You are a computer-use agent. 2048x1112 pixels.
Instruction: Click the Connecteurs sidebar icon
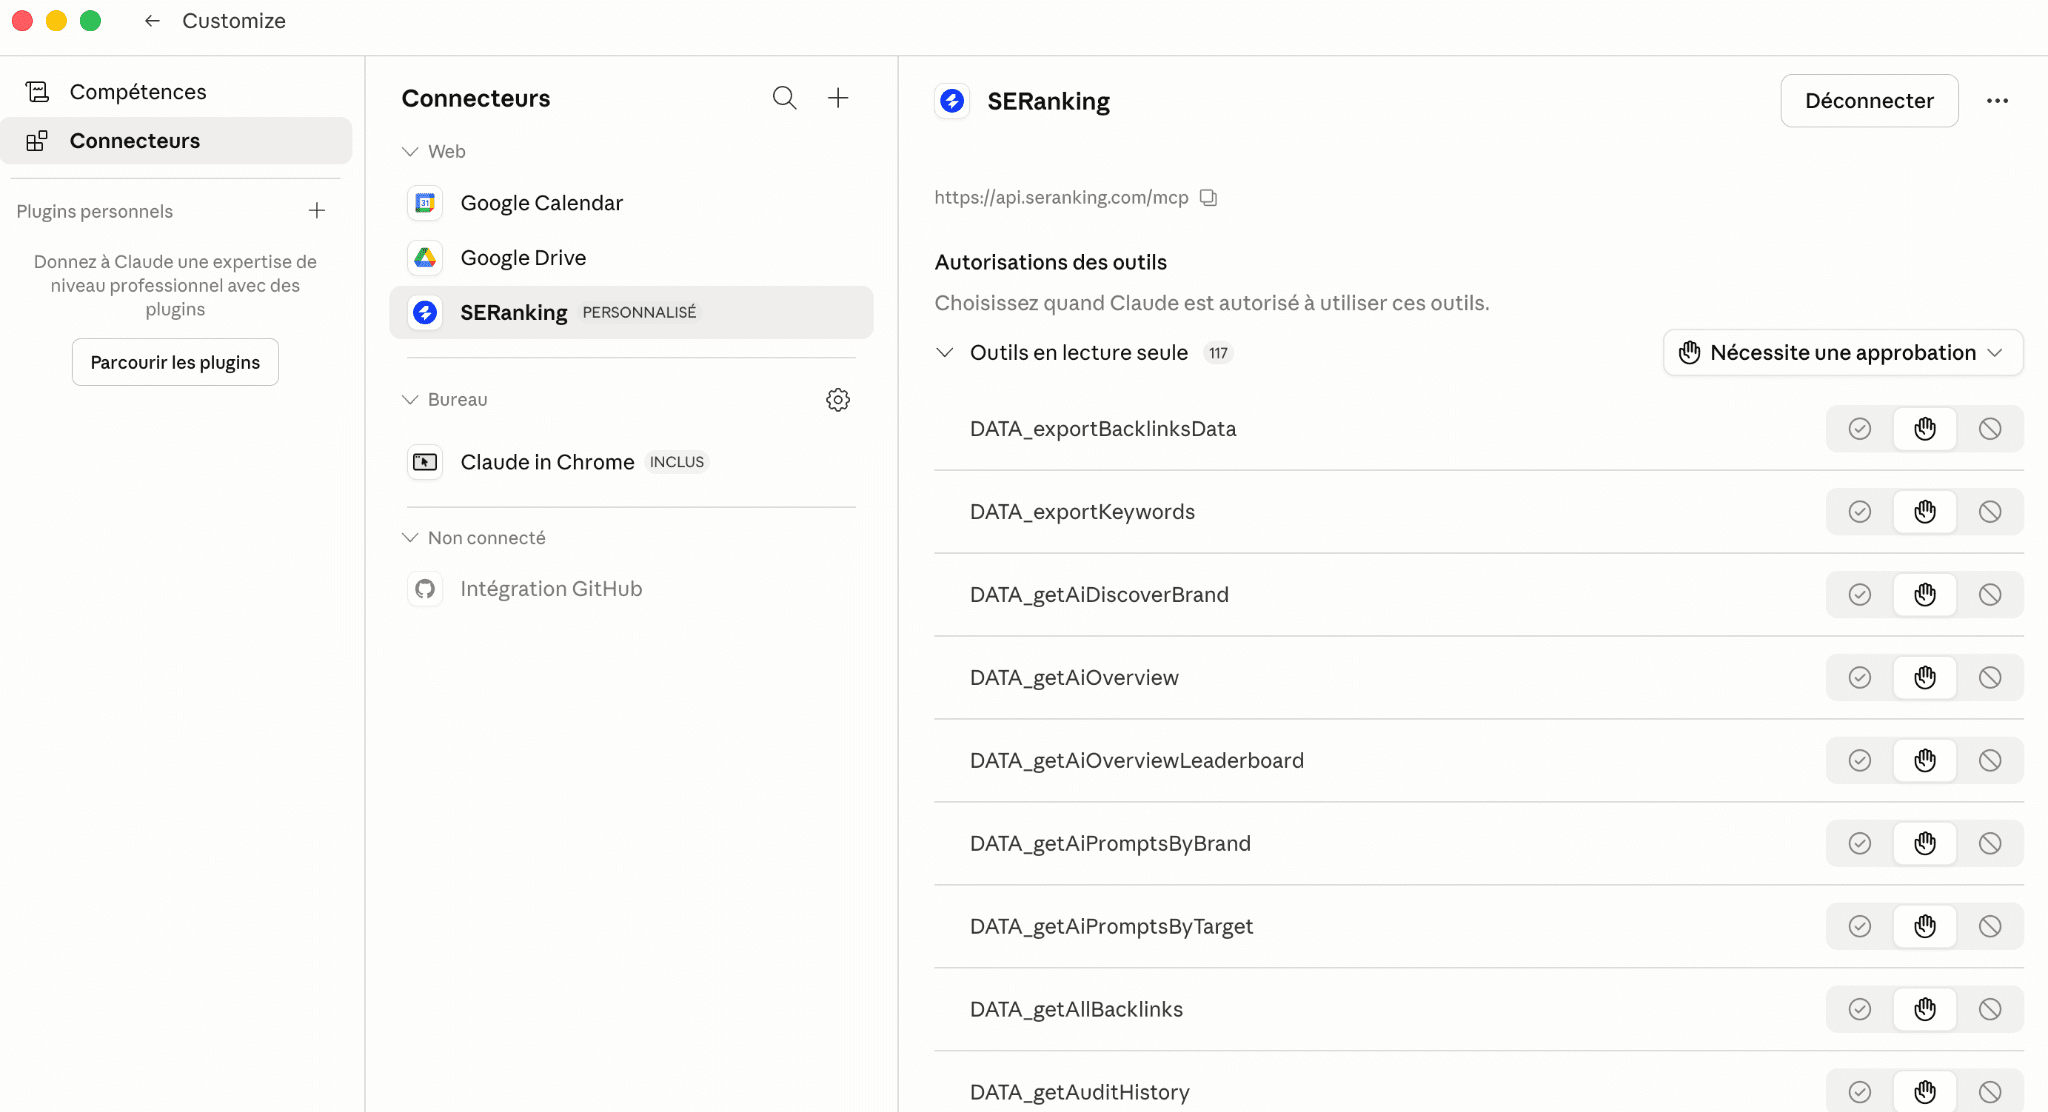click(37, 141)
